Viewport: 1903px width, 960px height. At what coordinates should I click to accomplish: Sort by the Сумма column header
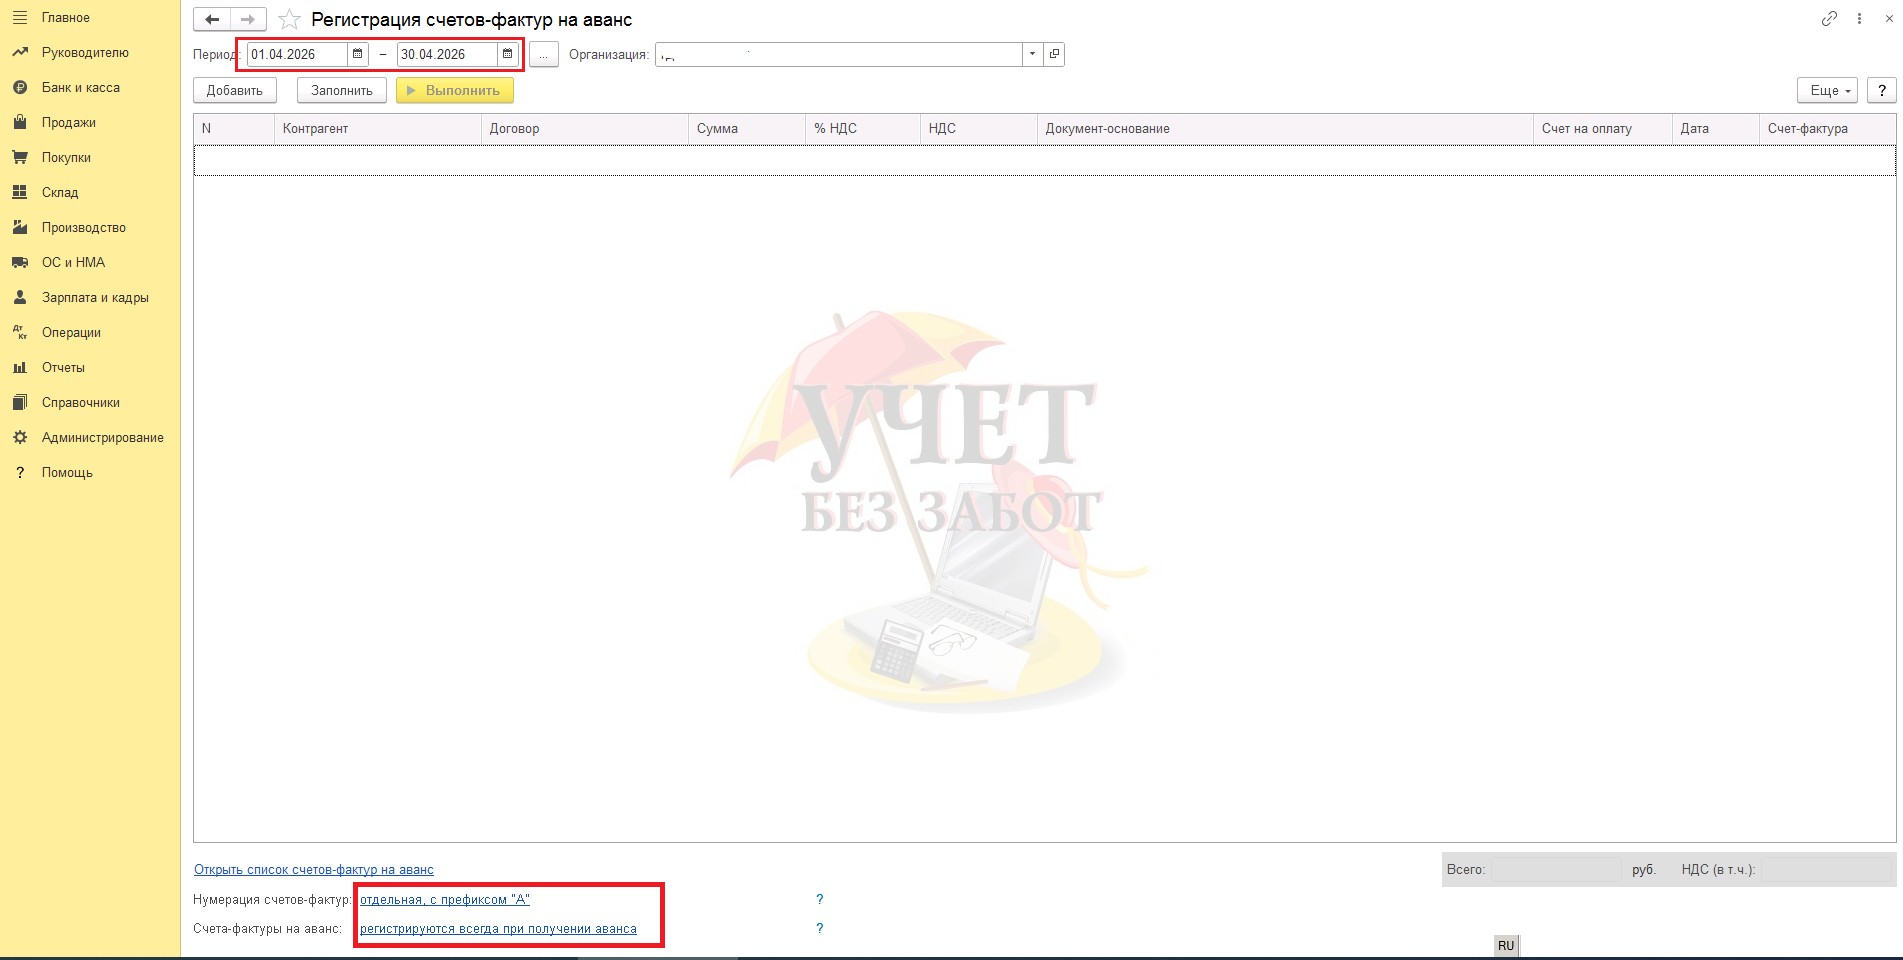click(x=747, y=129)
